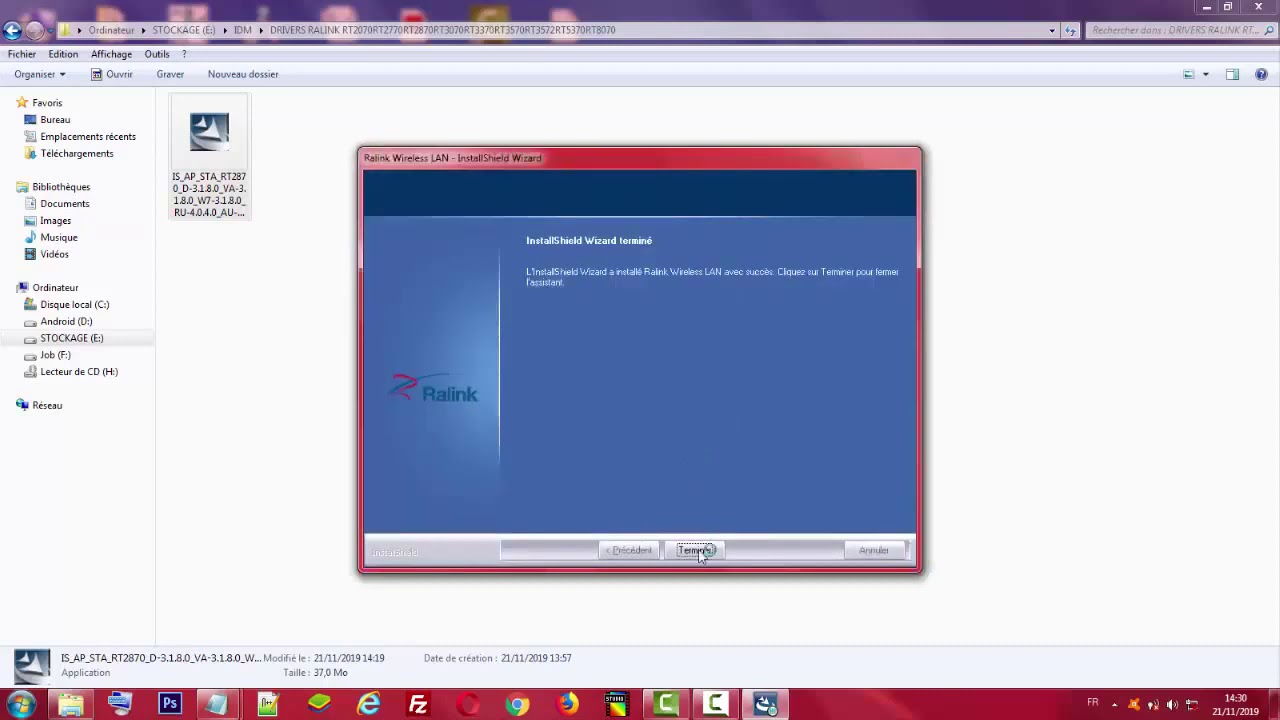Select Disque local (C:)

(75, 305)
